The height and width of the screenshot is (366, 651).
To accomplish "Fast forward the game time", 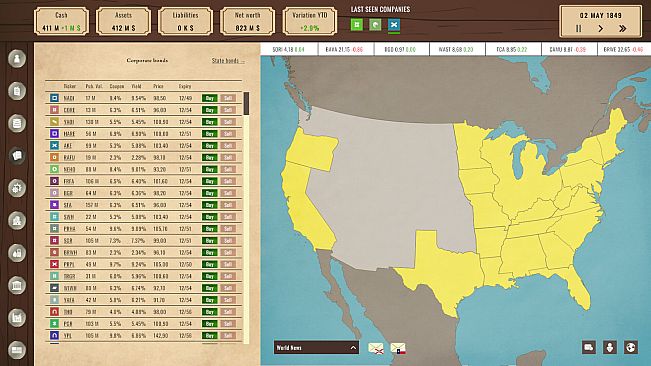I will pos(622,29).
